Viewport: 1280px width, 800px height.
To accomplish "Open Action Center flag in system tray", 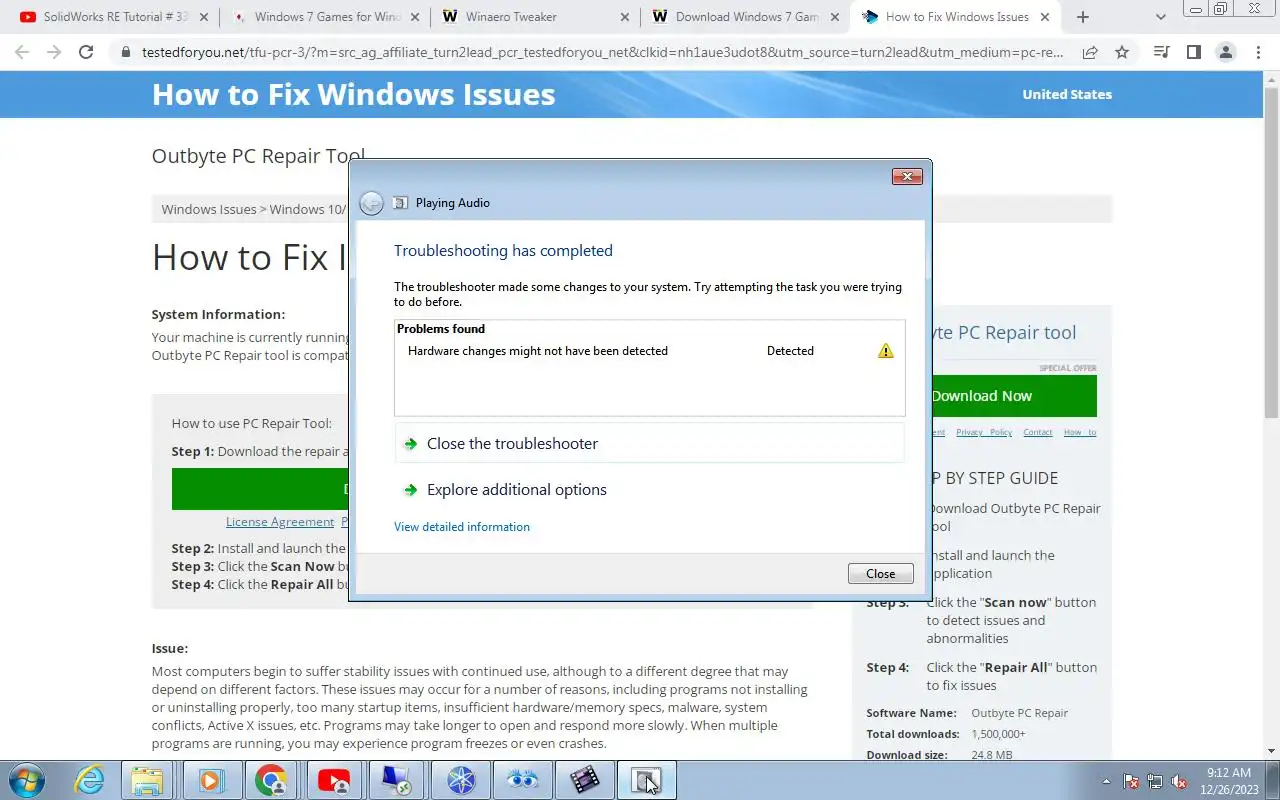I will (x=1131, y=781).
